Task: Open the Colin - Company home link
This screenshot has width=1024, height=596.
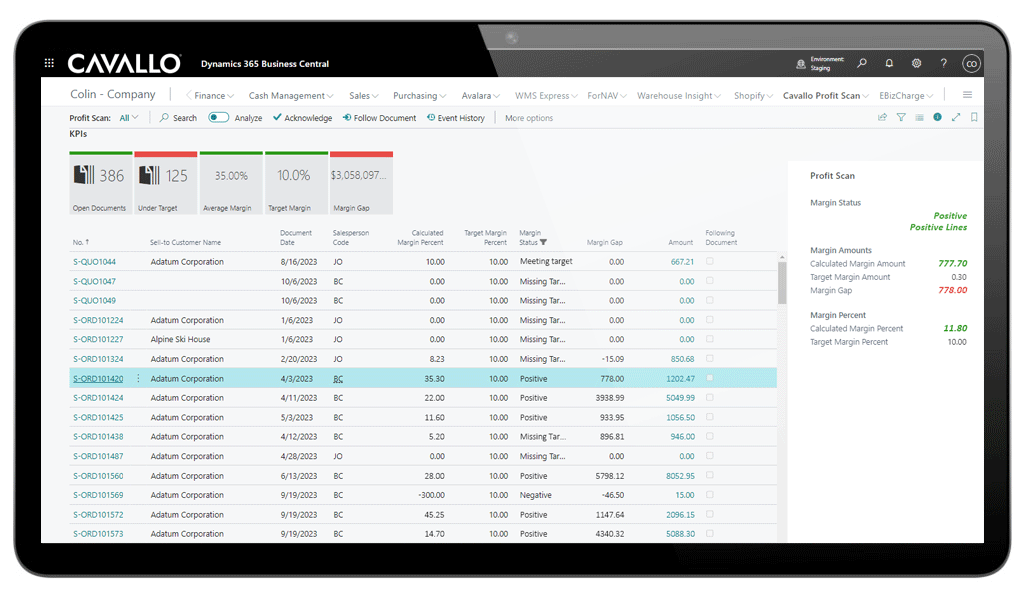Action: (113, 94)
